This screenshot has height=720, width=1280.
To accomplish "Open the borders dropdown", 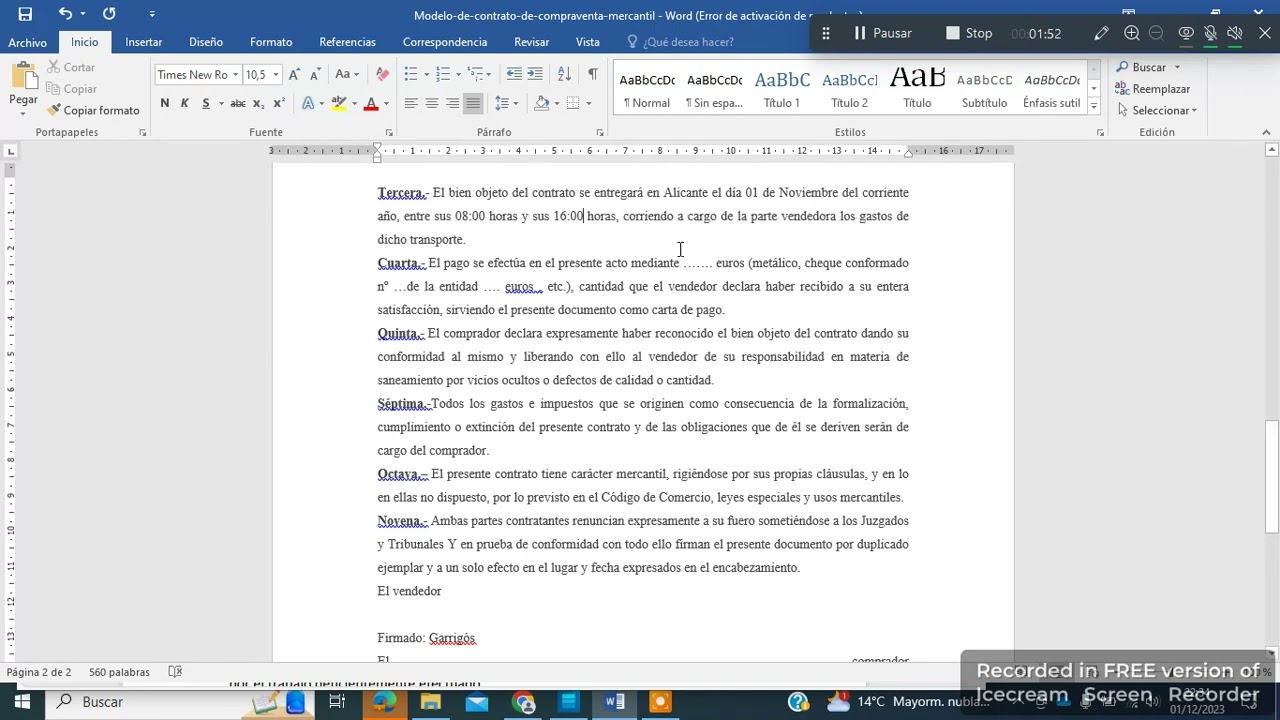I will click(589, 103).
